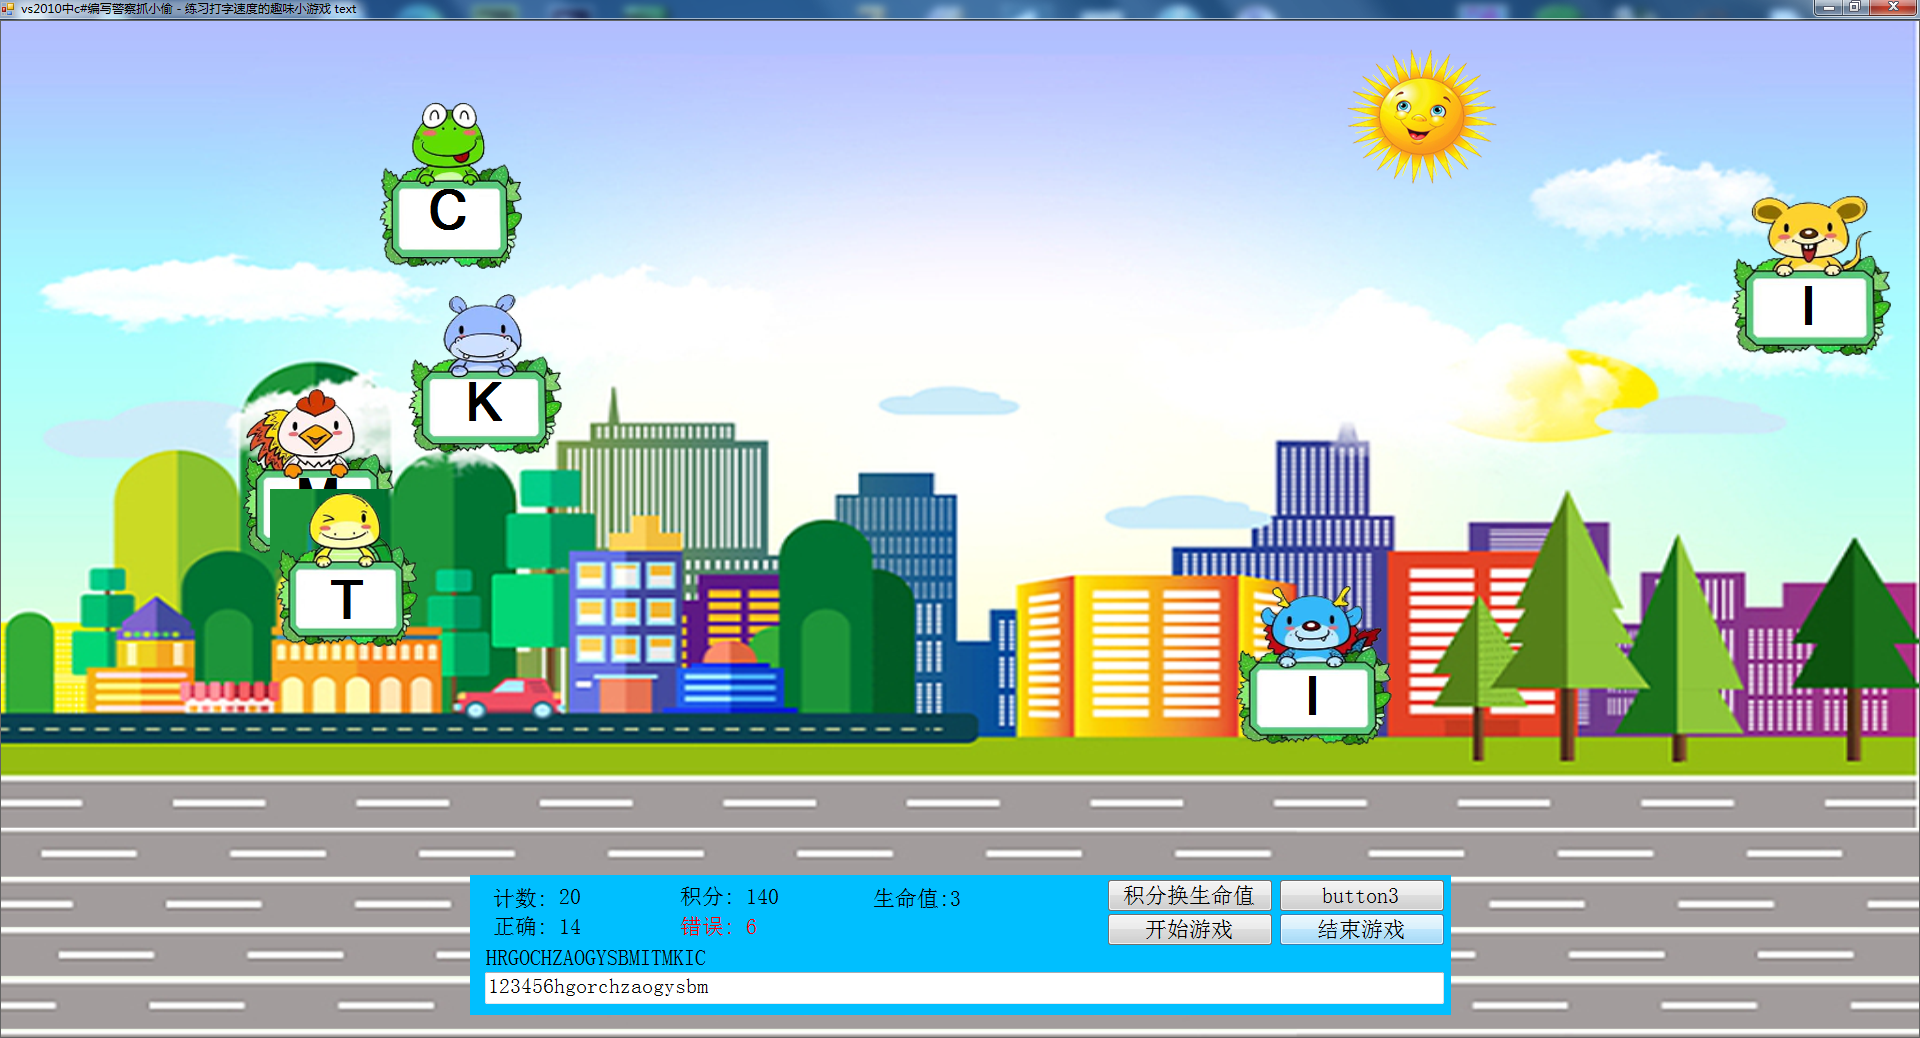Click the app icon in the title bar

(8, 8)
